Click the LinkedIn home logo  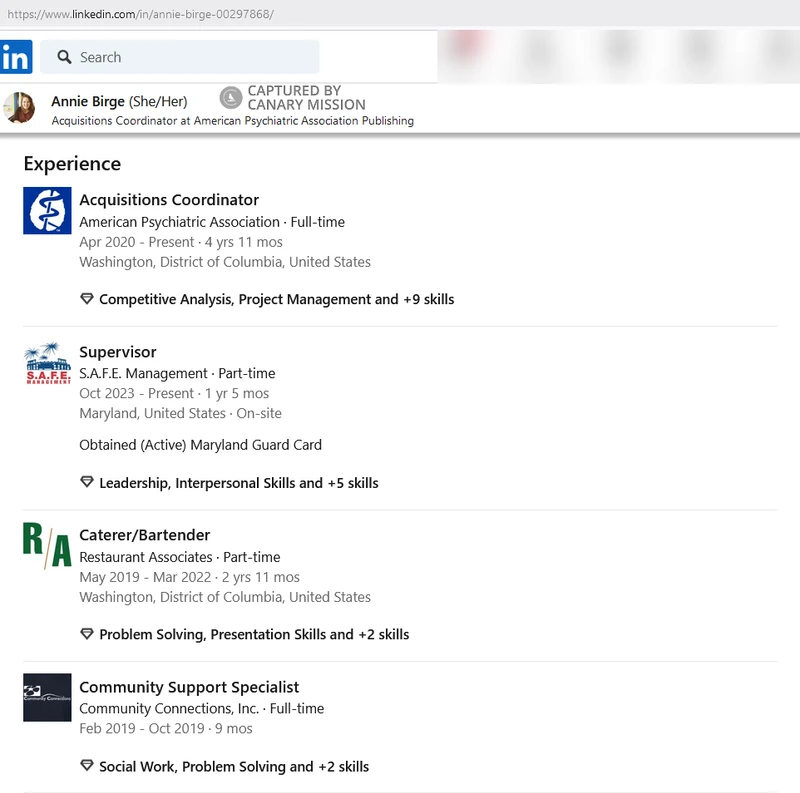click(16, 57)
